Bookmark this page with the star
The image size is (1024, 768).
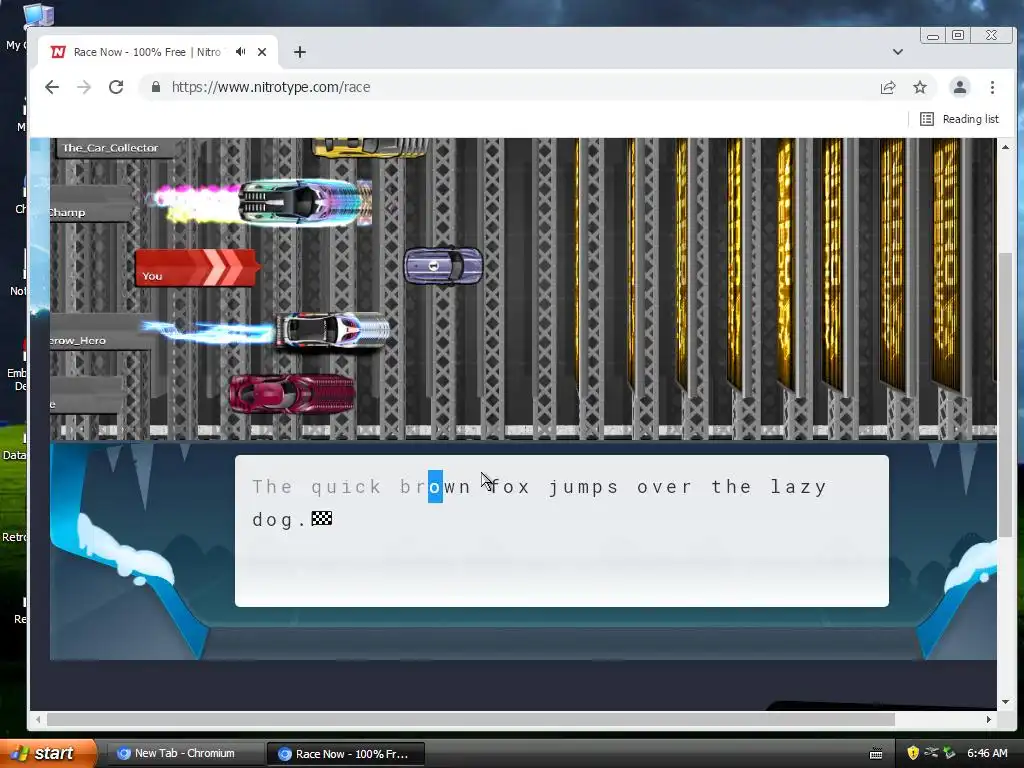click(x=920, y=88)
